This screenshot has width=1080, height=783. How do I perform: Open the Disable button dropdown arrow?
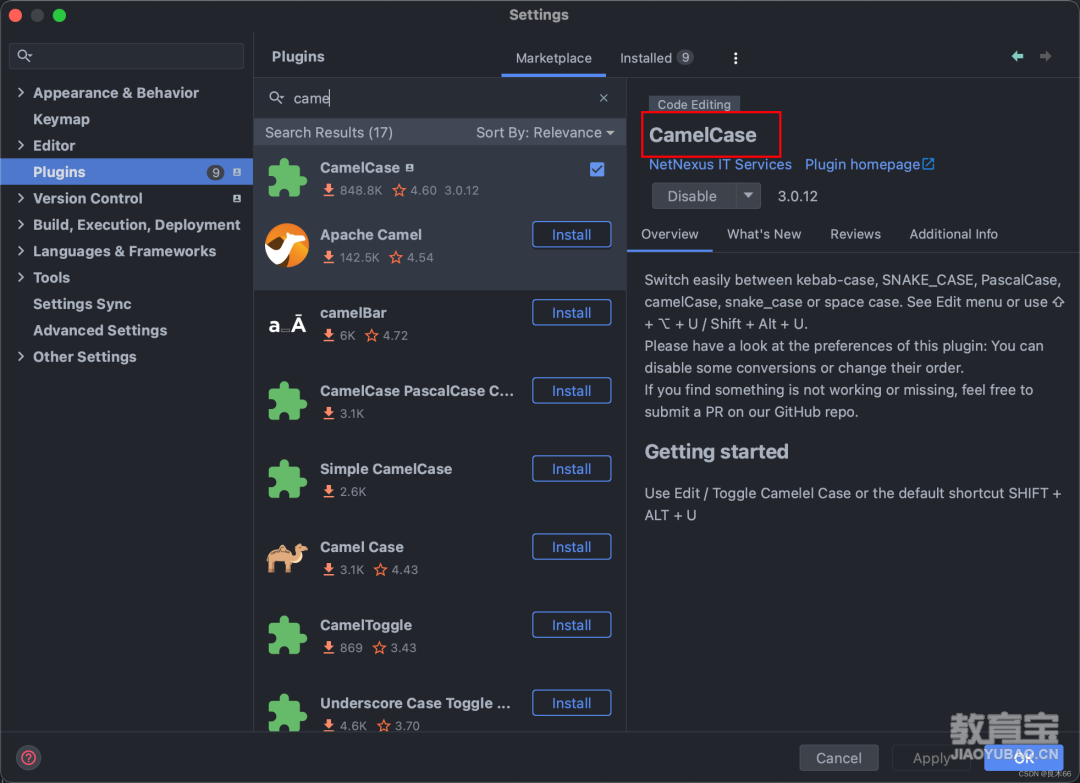[x=748, y=196]
